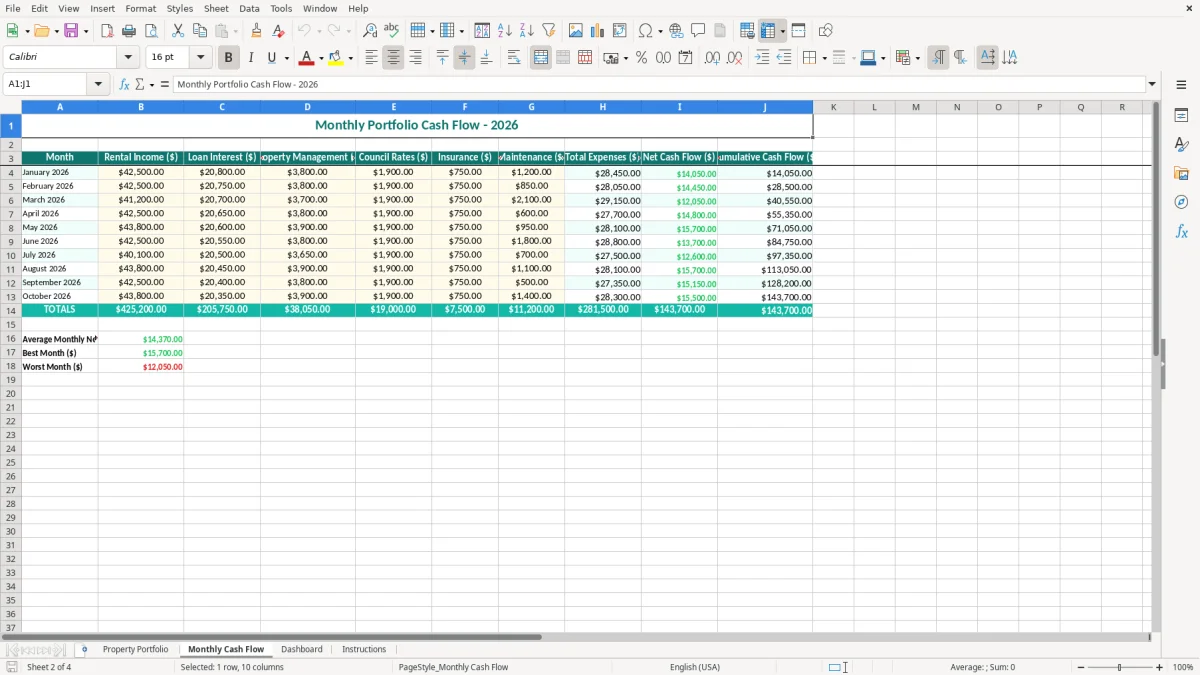Toggle Italic formatting
The image size is (1200, 675).
tap(251, 58)
